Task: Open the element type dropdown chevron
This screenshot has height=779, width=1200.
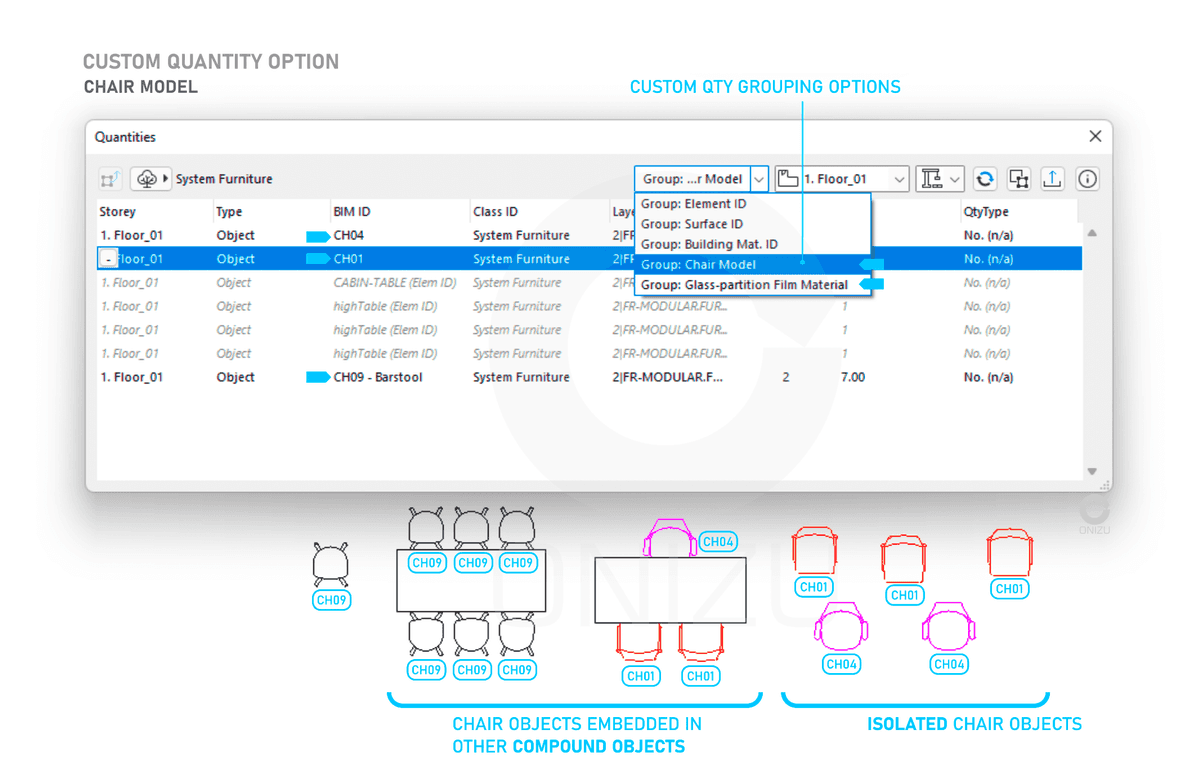Action: 956,178
